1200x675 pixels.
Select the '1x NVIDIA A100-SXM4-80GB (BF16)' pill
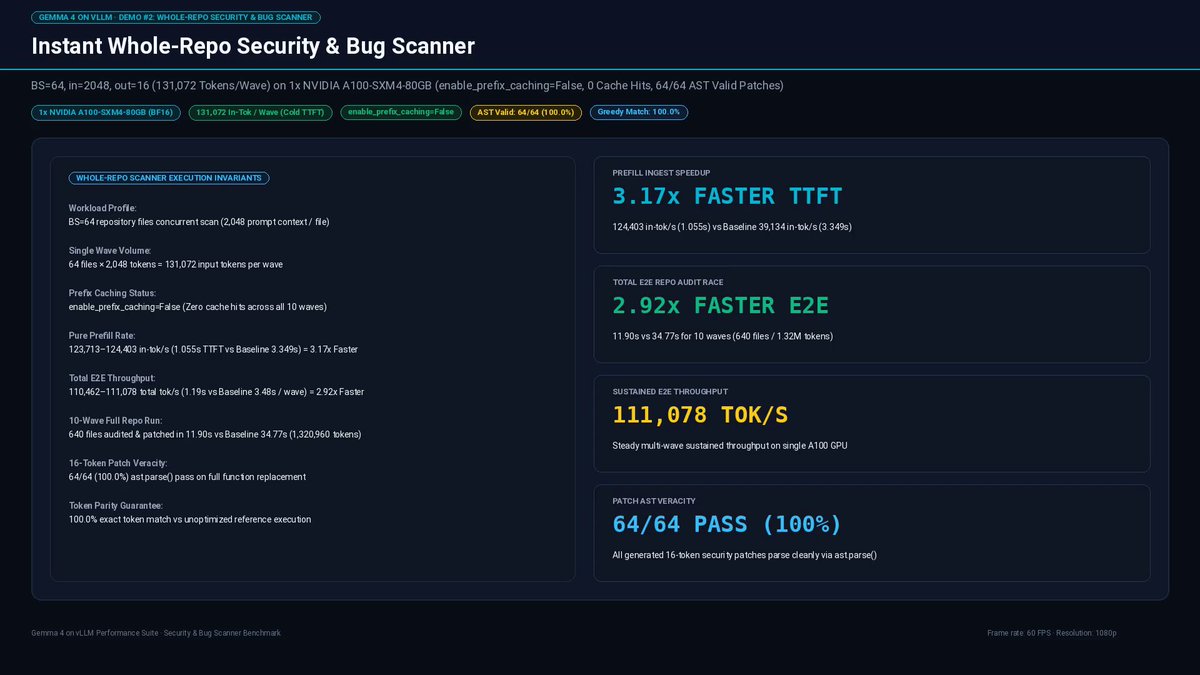tap(106, 112)
